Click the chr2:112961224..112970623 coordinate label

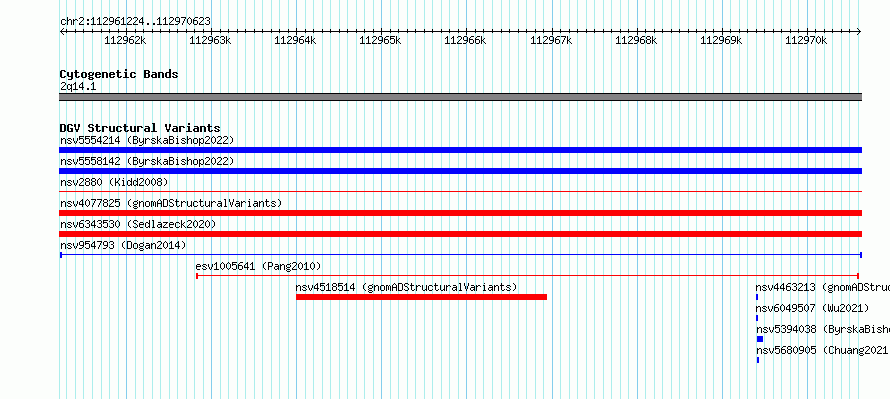135,21
